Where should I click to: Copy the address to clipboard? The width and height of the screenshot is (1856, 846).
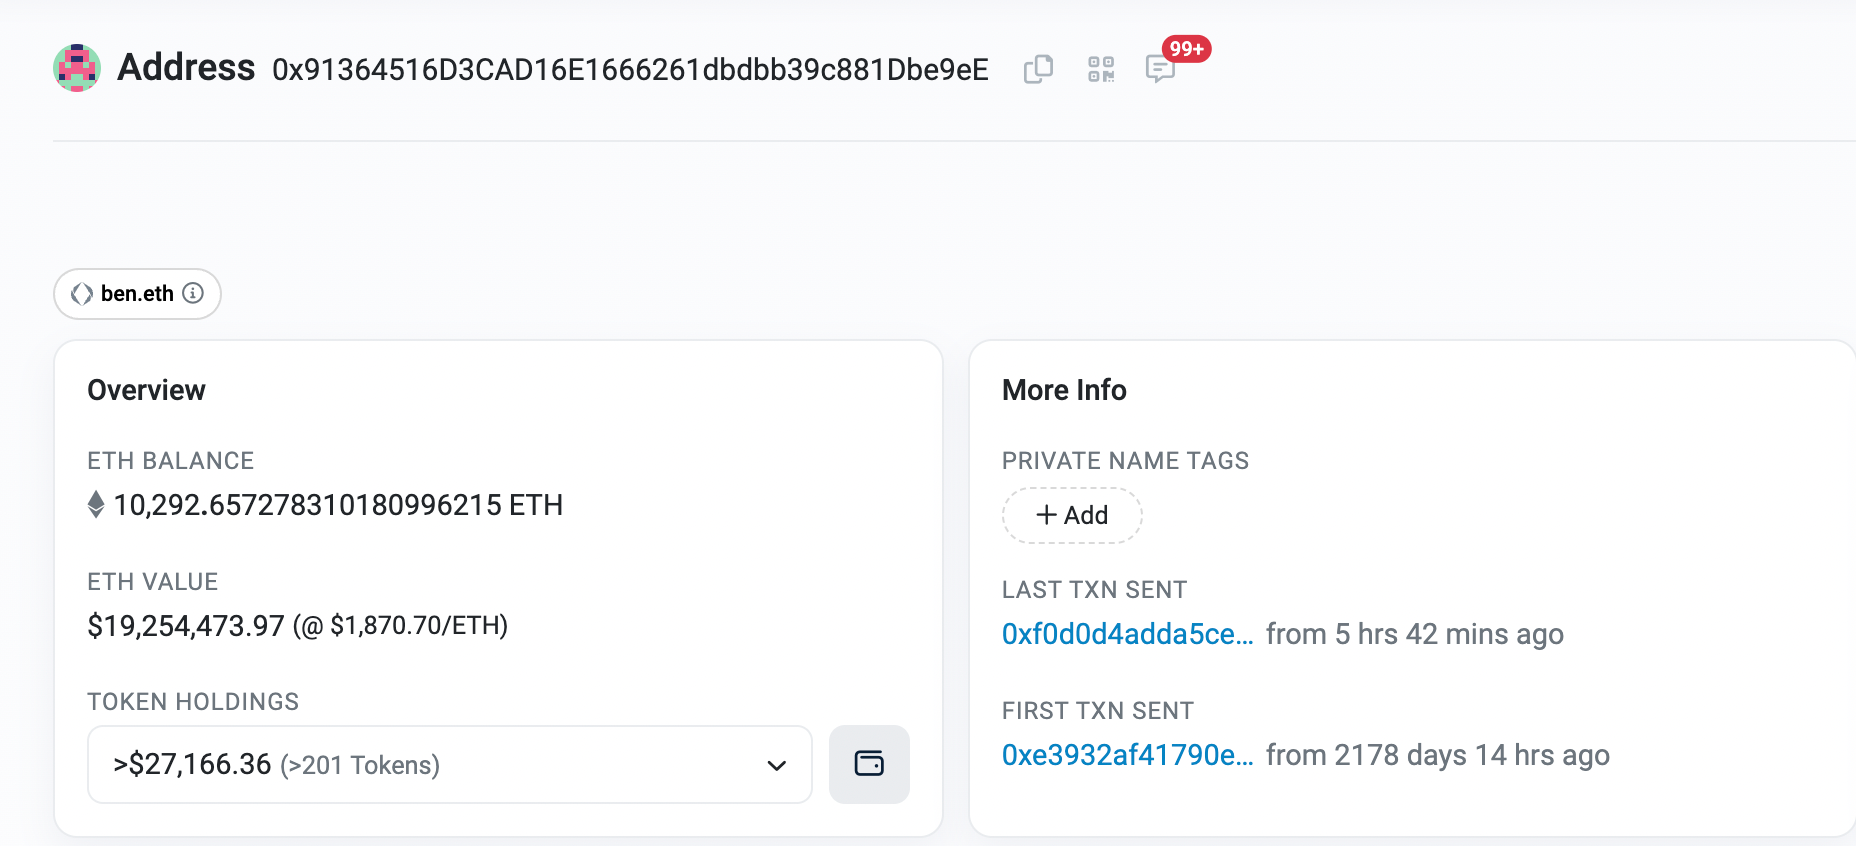coord(1038,69)
